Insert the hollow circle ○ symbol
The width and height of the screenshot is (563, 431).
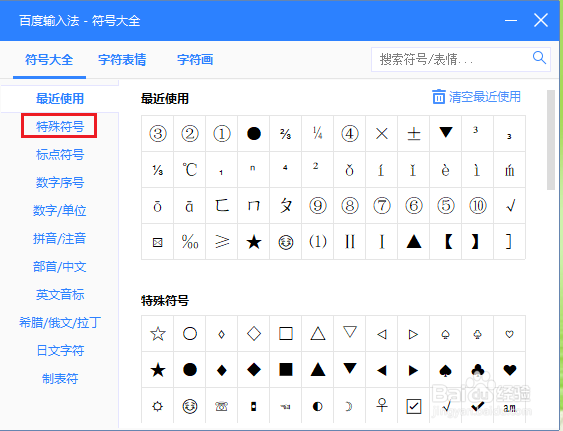tap(190, 334)
